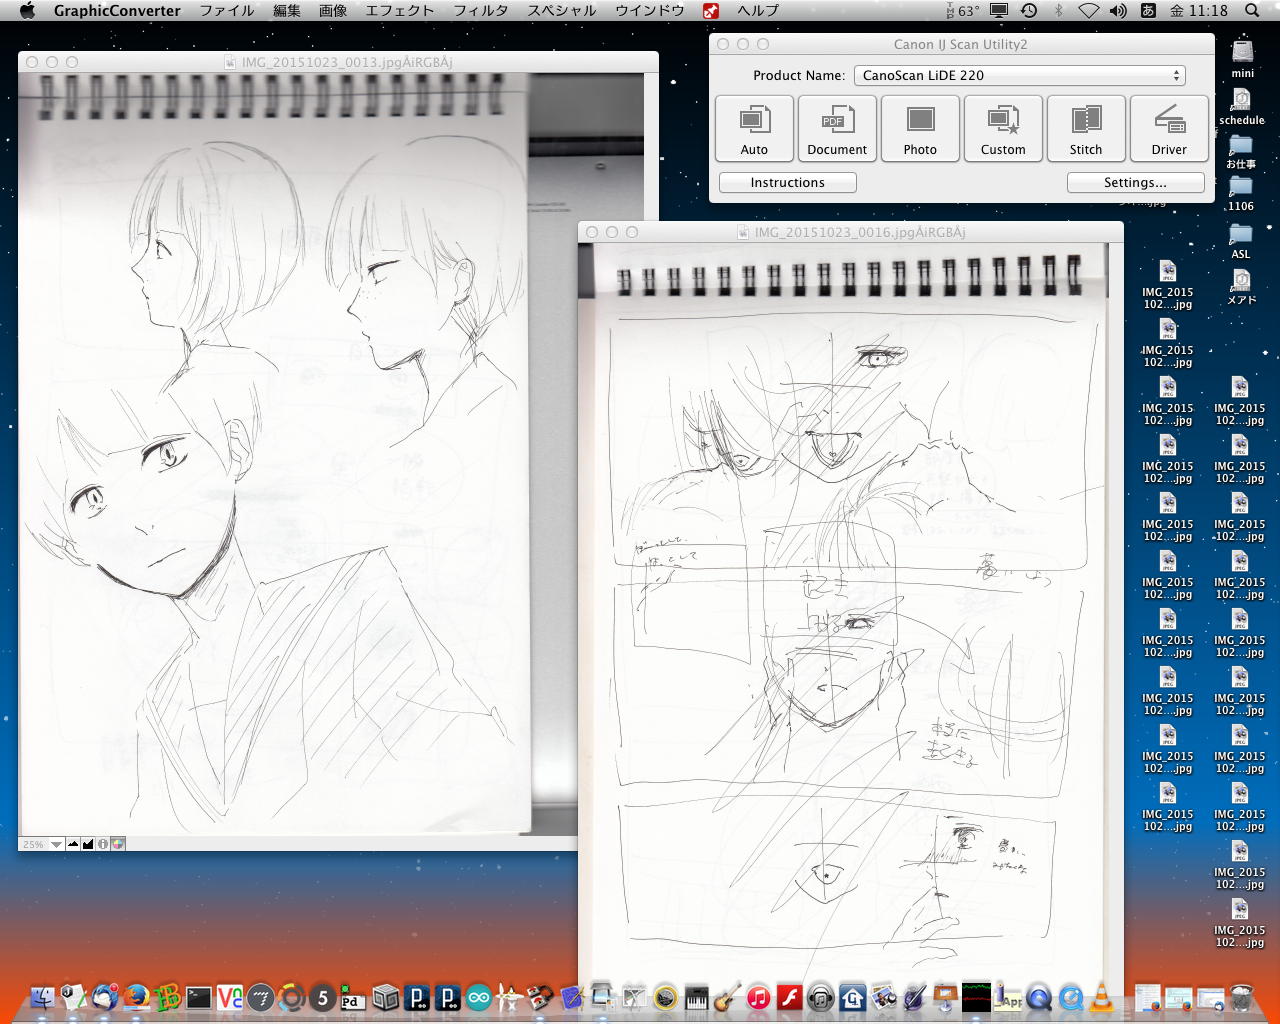Image resolution: width=1280 pixels, height=1024 pixels.
Task: Open the scanner Driver option
Action: tap(1169, 128)
